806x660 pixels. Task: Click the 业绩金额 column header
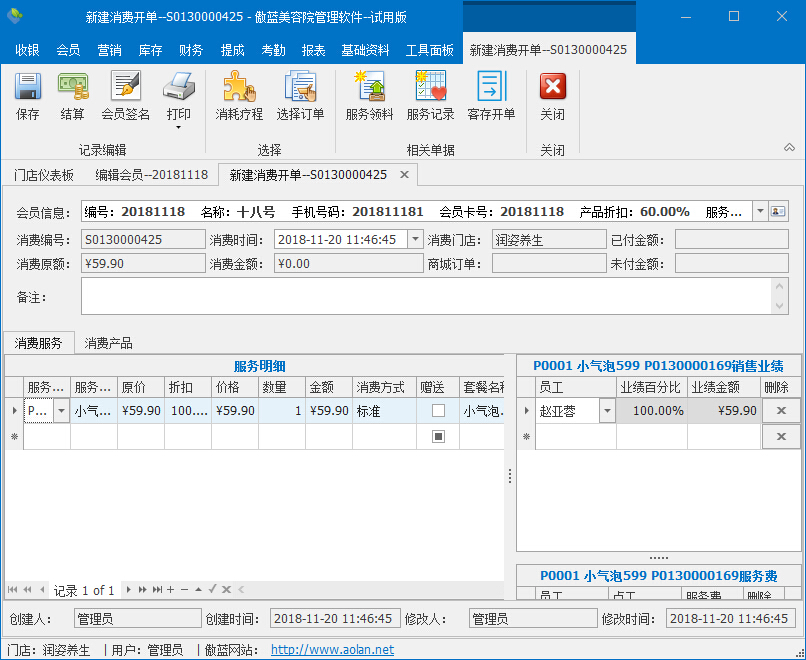(724, 387)
